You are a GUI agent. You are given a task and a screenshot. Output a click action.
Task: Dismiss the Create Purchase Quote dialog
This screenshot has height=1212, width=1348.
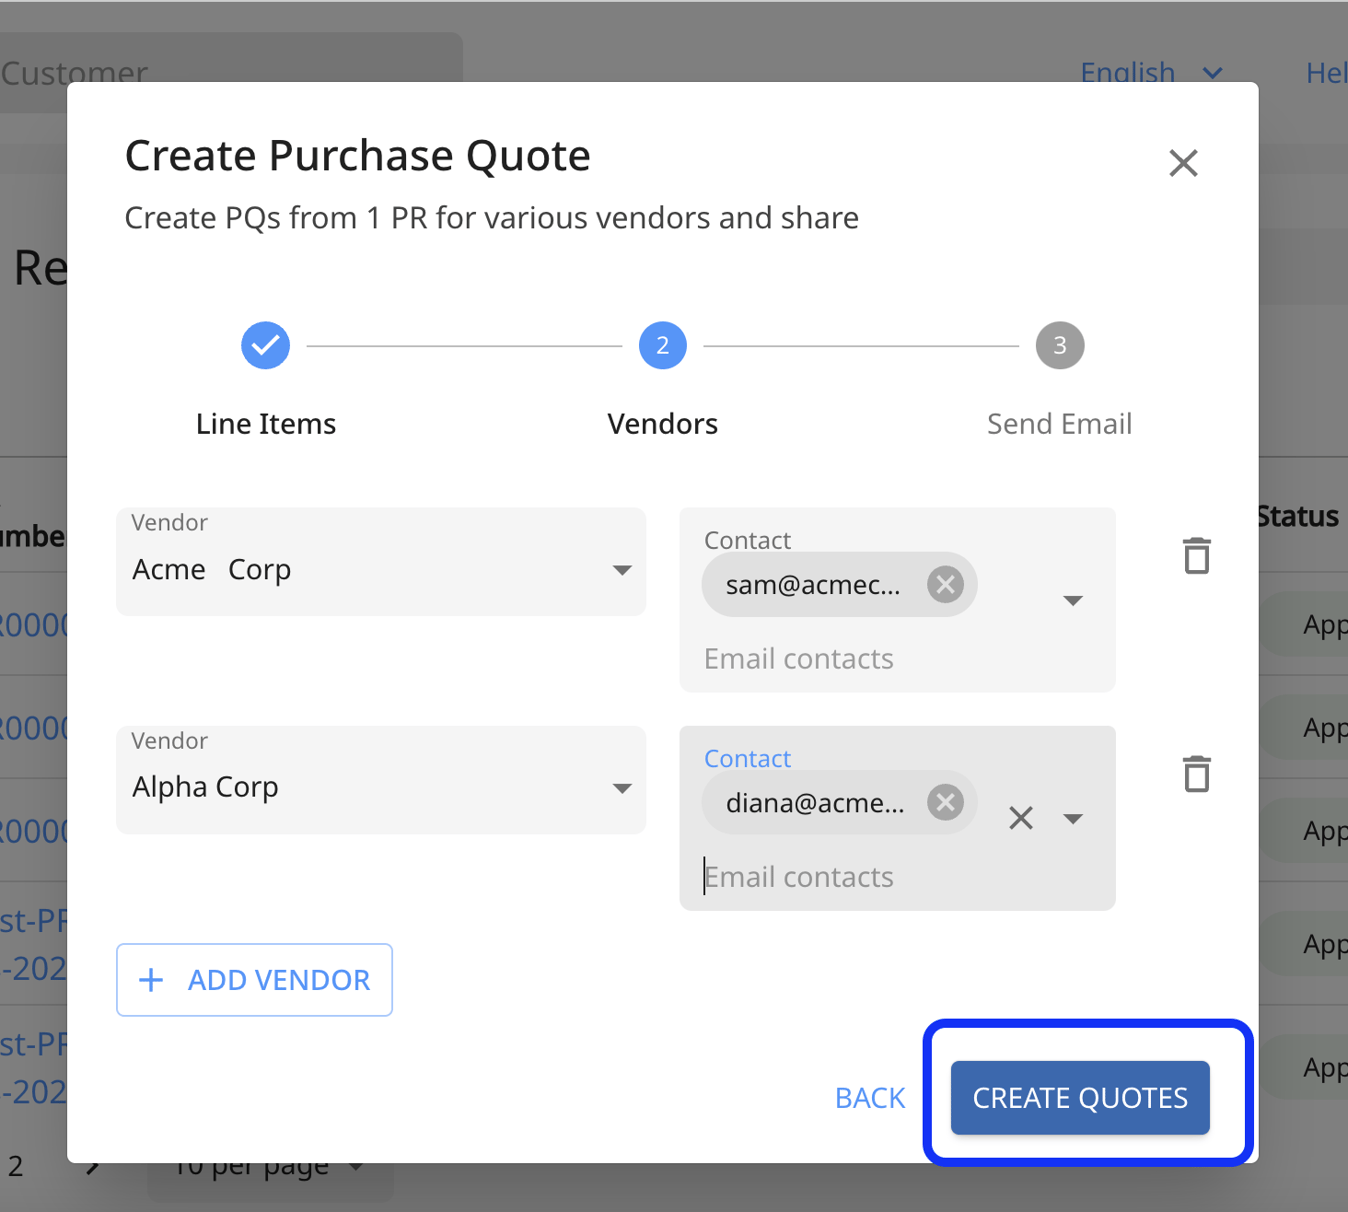click(1183, 163)
